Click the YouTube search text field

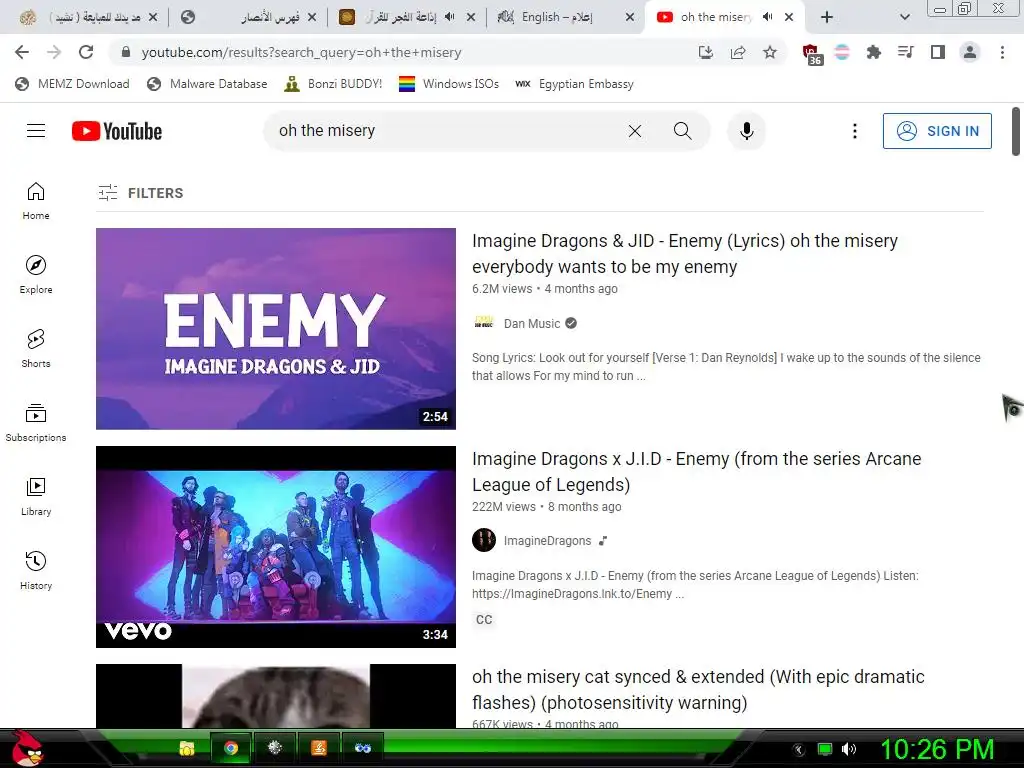444,131
